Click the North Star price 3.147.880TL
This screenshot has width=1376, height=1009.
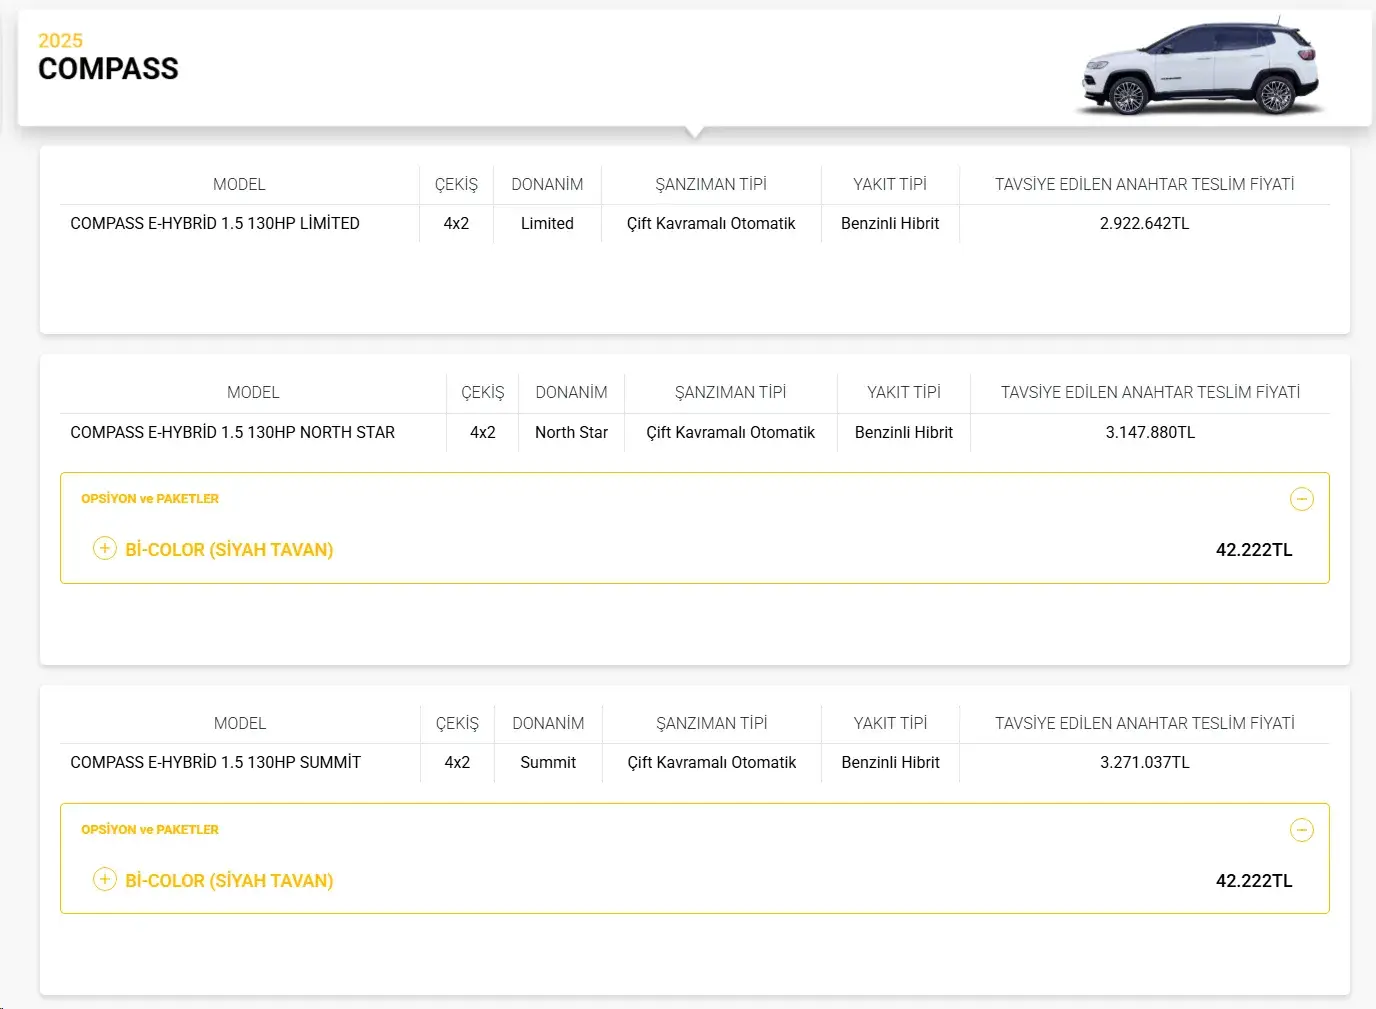point(1150,432)
